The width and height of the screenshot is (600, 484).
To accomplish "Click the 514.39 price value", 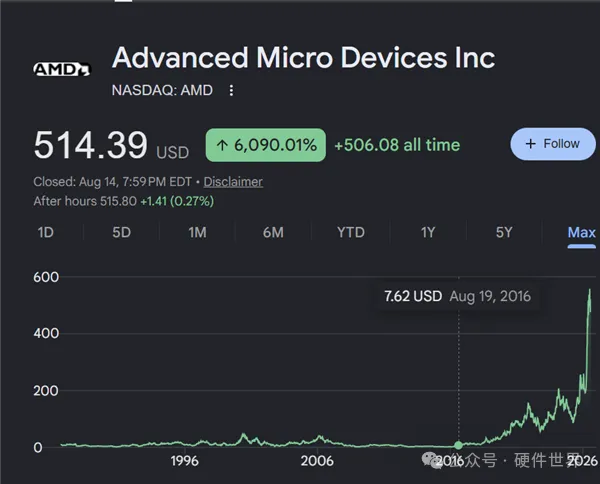I will pyautogui.click(x=90, y=145).
